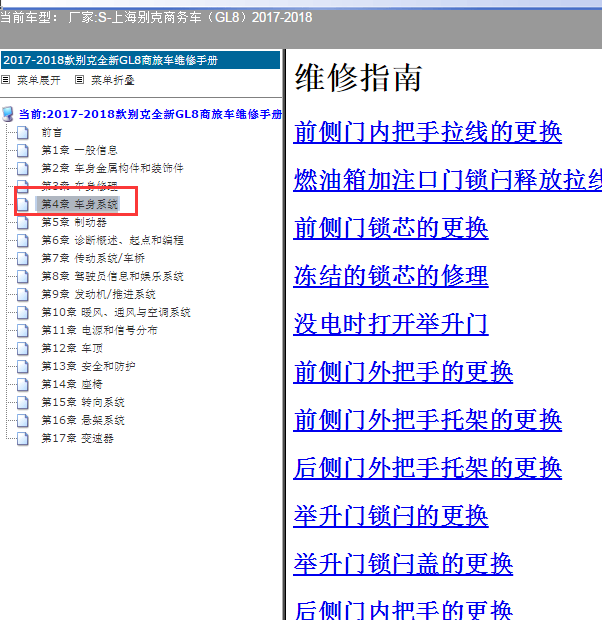Select root node 当前:2017-2018款别克全新GL8商旅车维修手册
602x620 pixels.
coord(150,114)
